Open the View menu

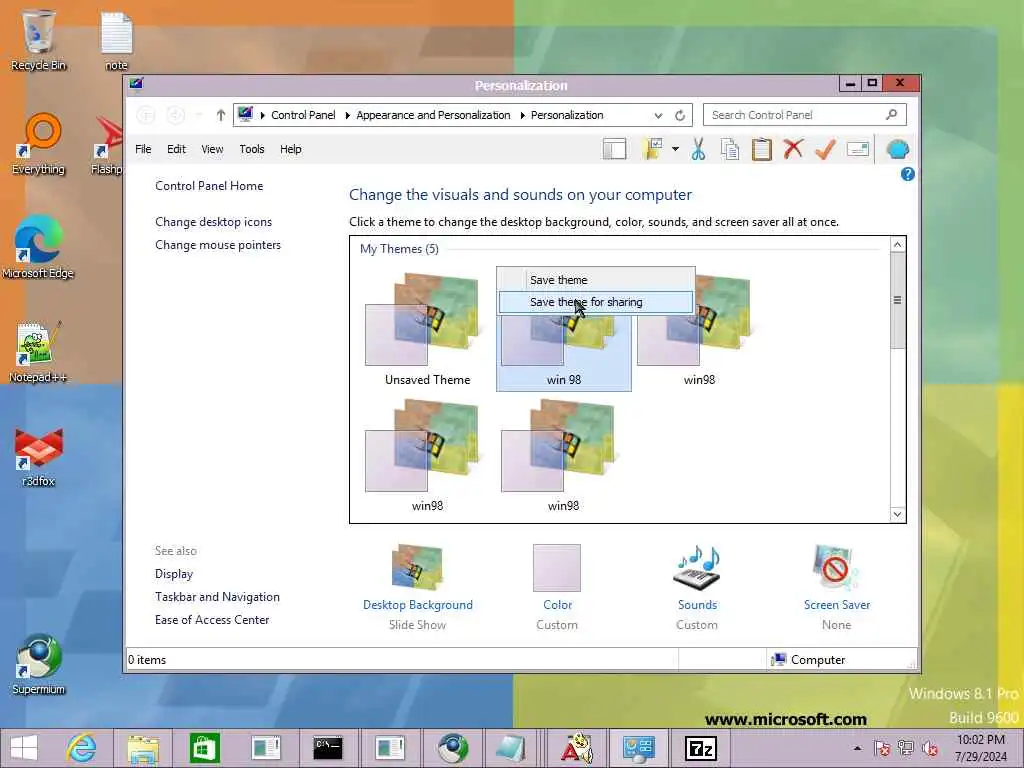pos(212,149)
